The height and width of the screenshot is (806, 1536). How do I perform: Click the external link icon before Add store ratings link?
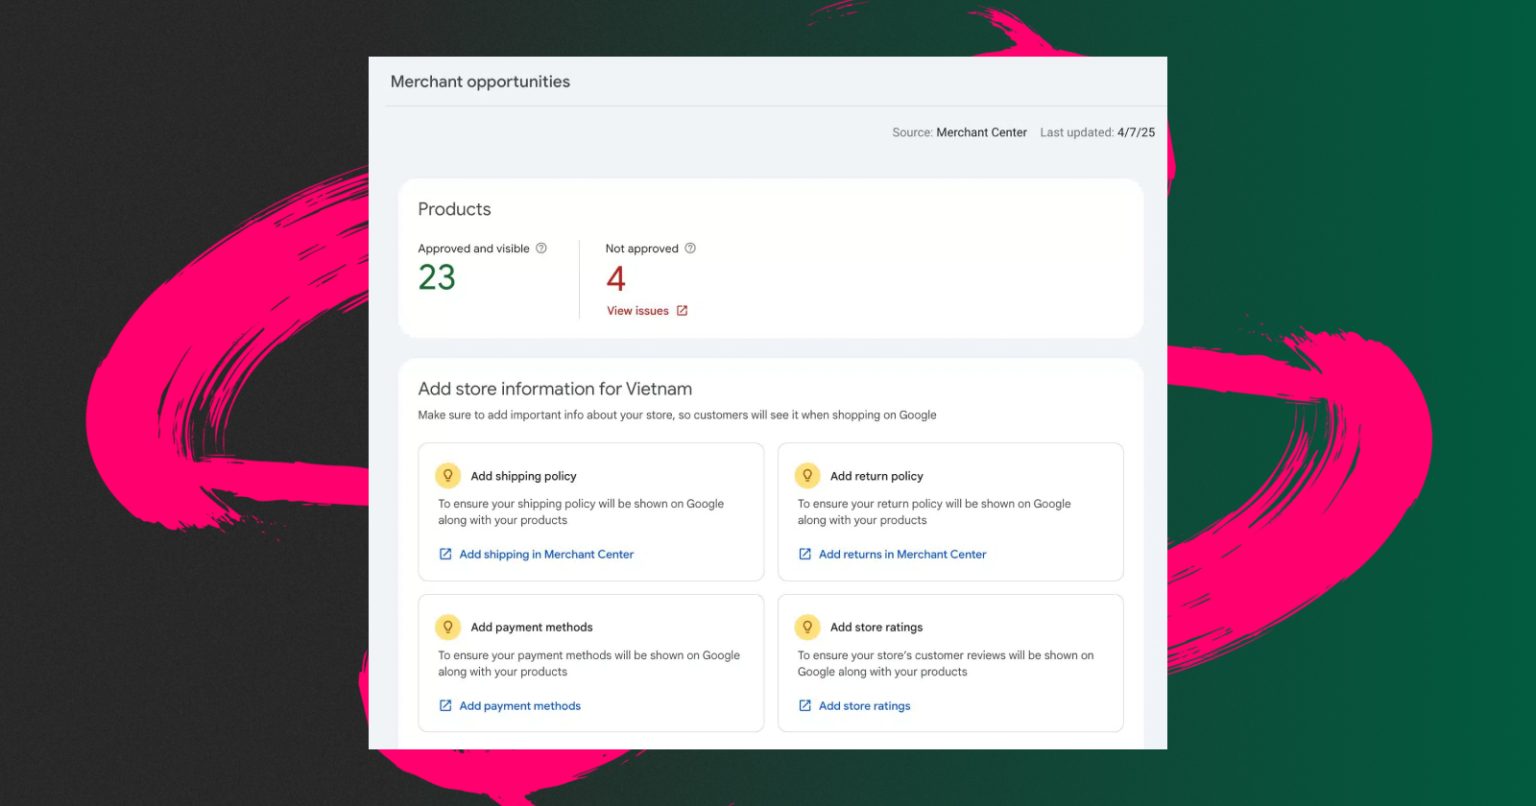pos(805,706)
